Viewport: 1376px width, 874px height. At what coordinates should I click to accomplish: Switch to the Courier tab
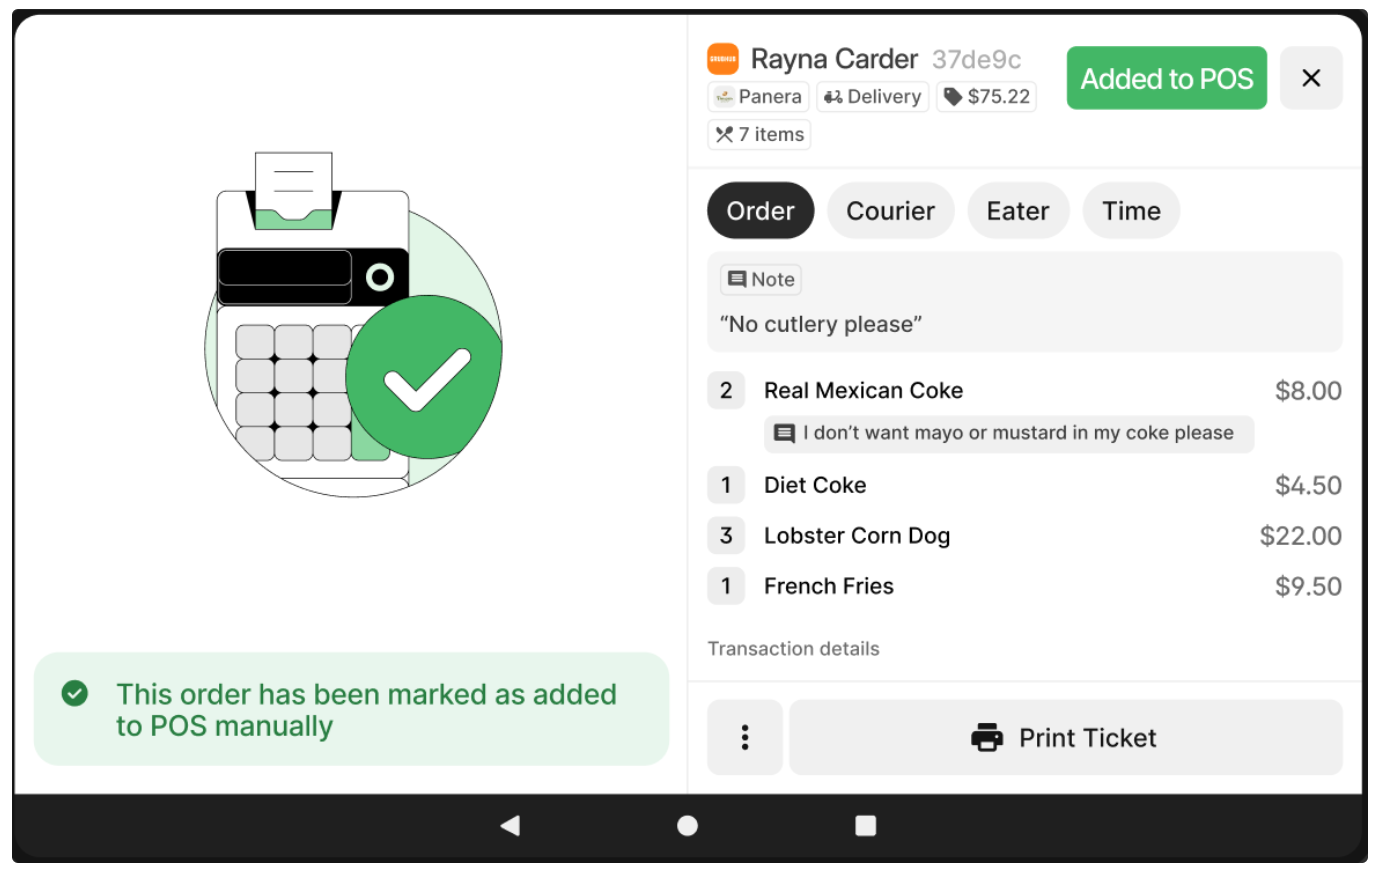coord(890,211)
